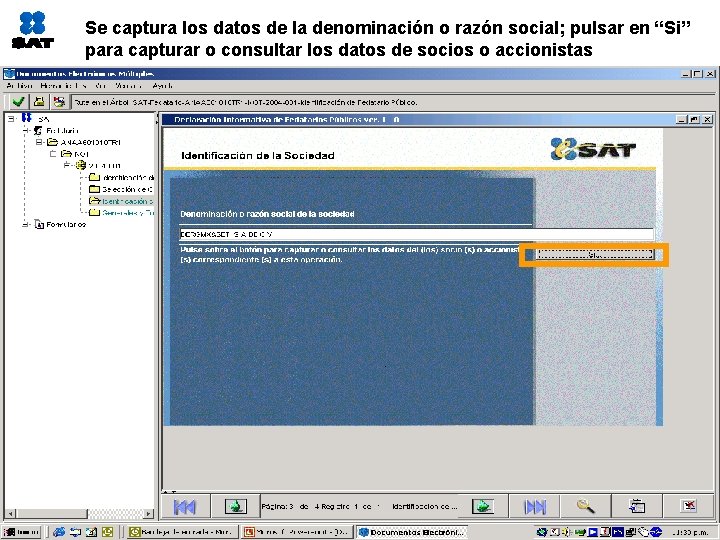
Task: Jump to the last page with the double-arrow icon
Action: pos(535,506)
